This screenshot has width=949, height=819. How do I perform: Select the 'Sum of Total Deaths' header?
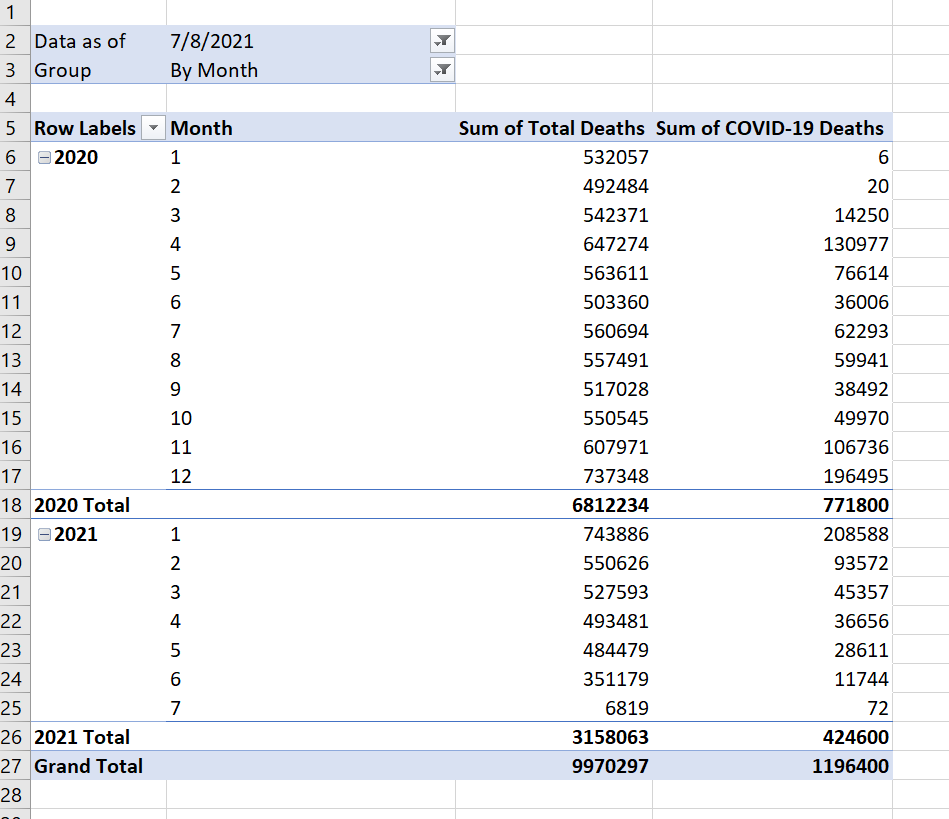tap(554, 128)
